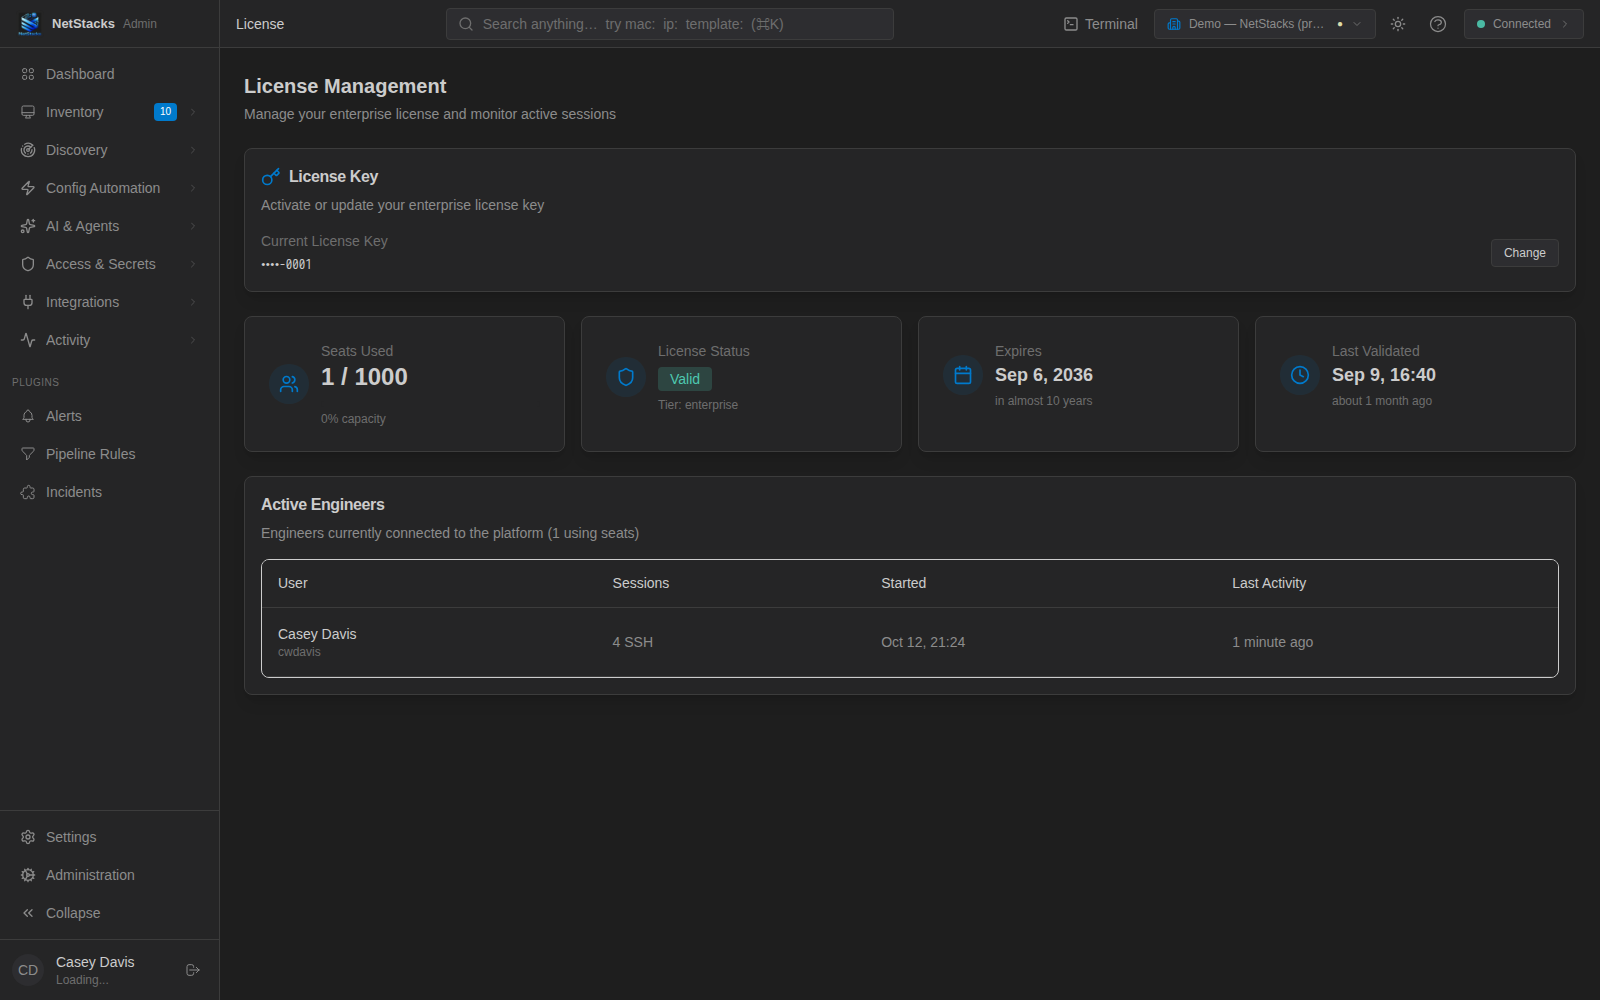Focus the Search anything input field
The width and height of the screenshot is (1600, 1000).
point(670,24)
